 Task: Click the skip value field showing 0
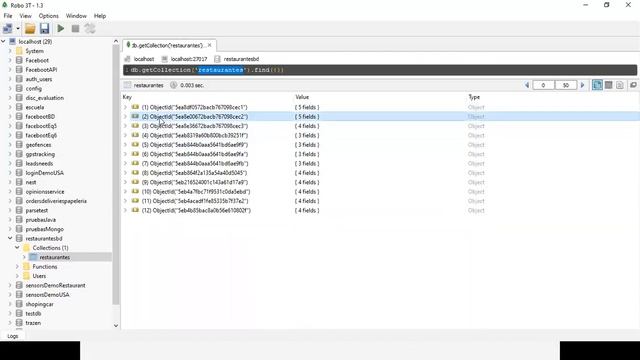coord(543,85)
